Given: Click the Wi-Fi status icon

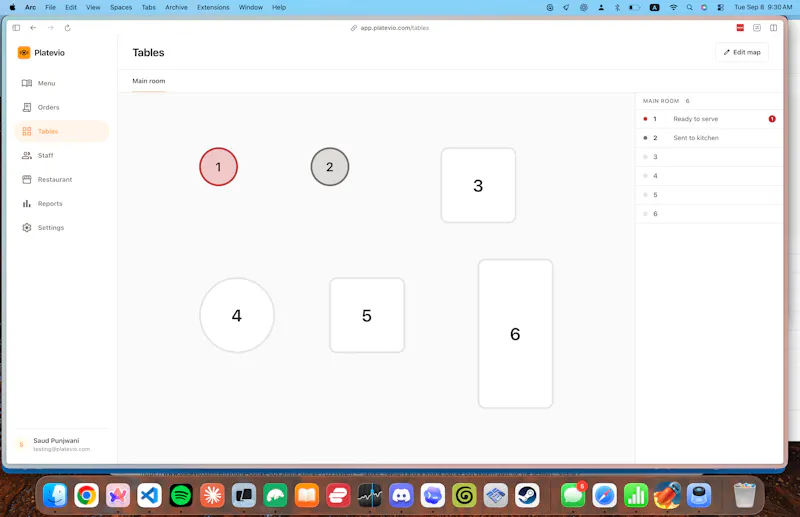Looking at the screenshot, I should 673,7.
